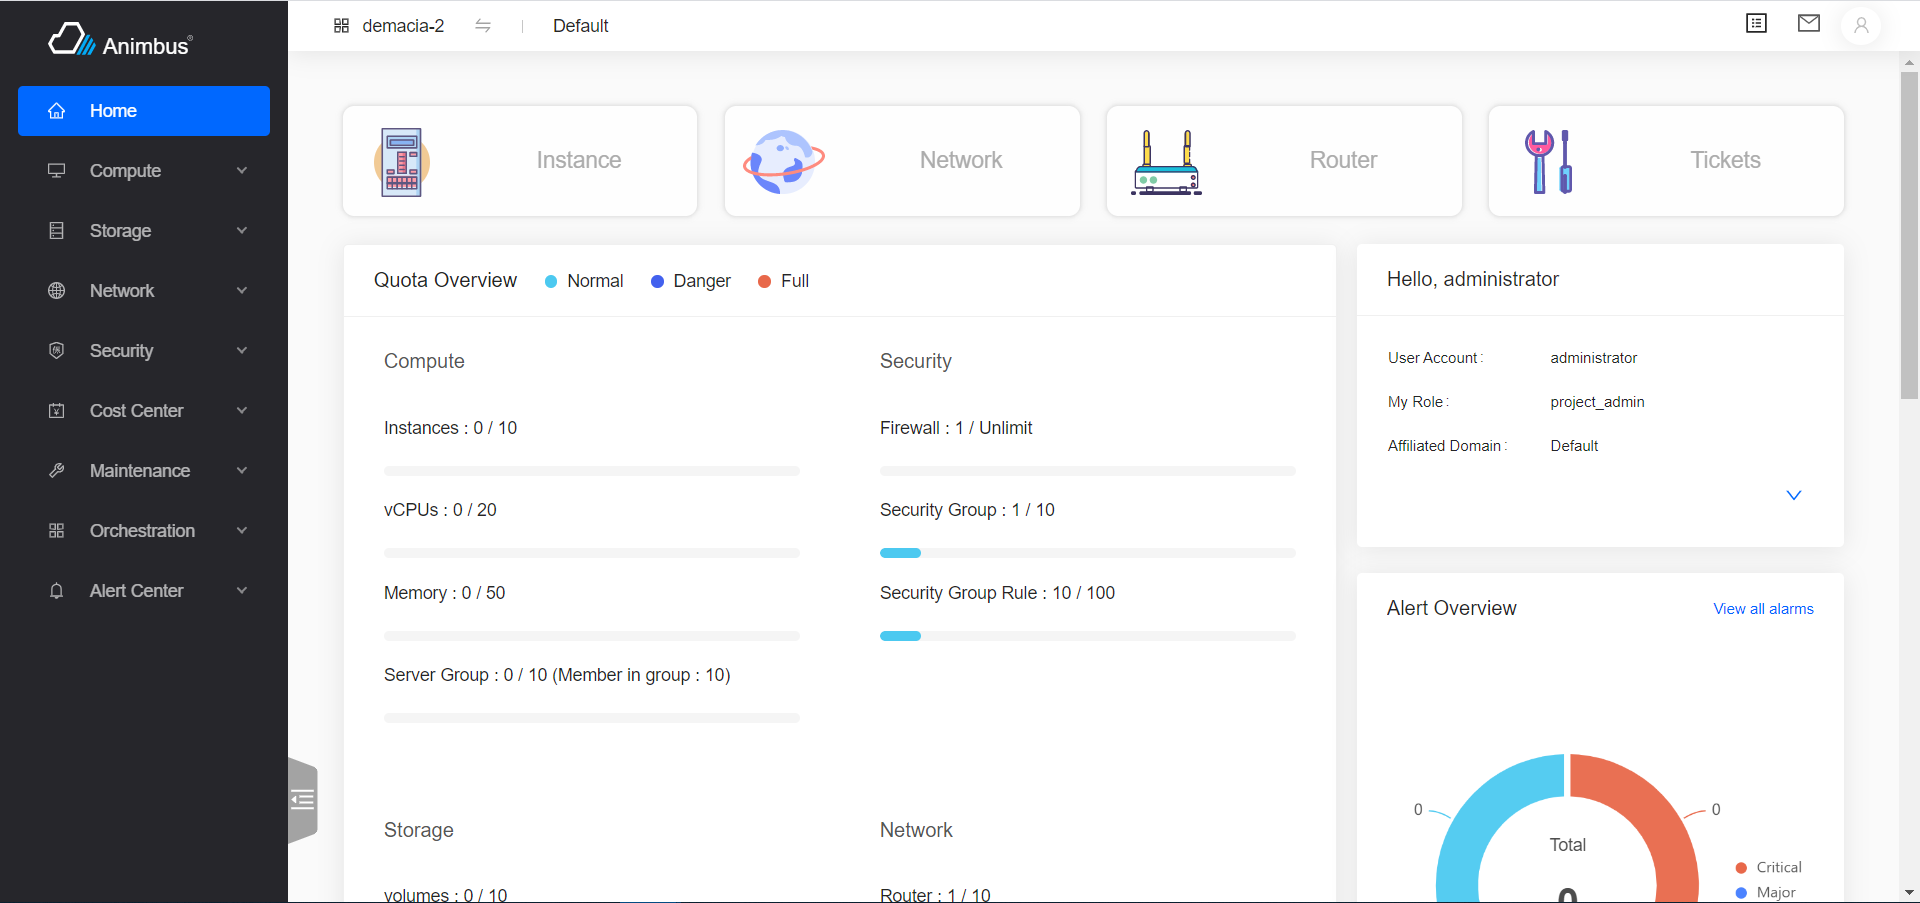Click the Tickets tools illustration icon
This screenshot has height=903, width=1920.
[1549, 162]
